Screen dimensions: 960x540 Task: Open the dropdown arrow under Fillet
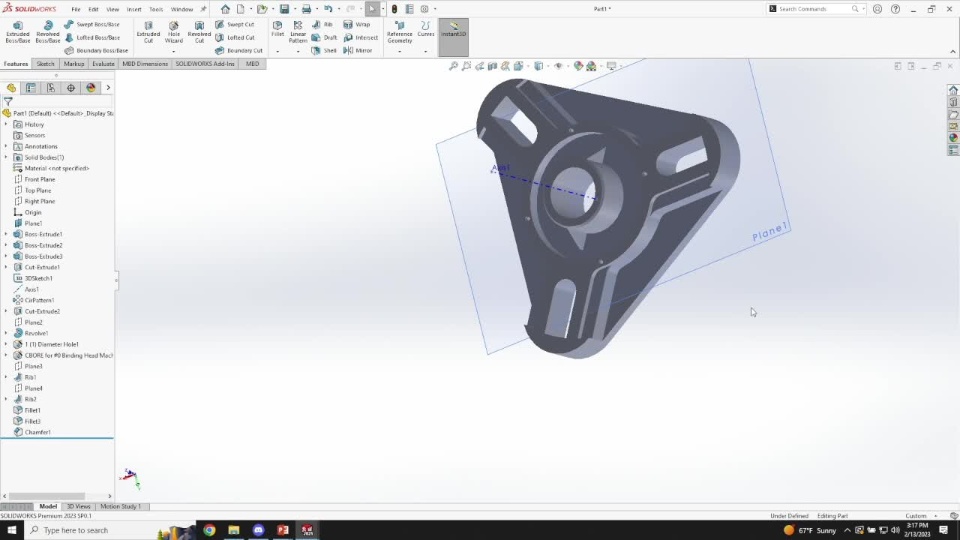(x=277, y=51)
